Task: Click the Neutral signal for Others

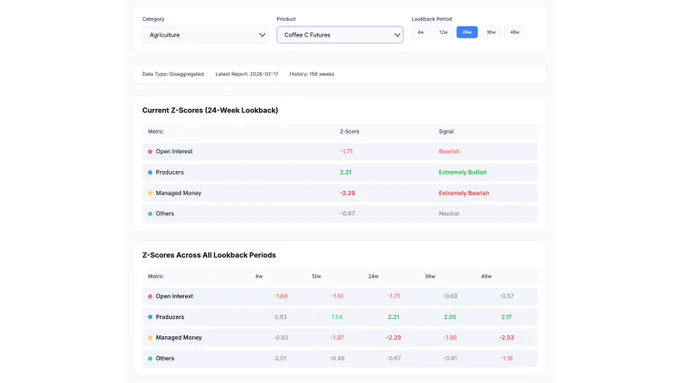Action: [x=449, y=213]
